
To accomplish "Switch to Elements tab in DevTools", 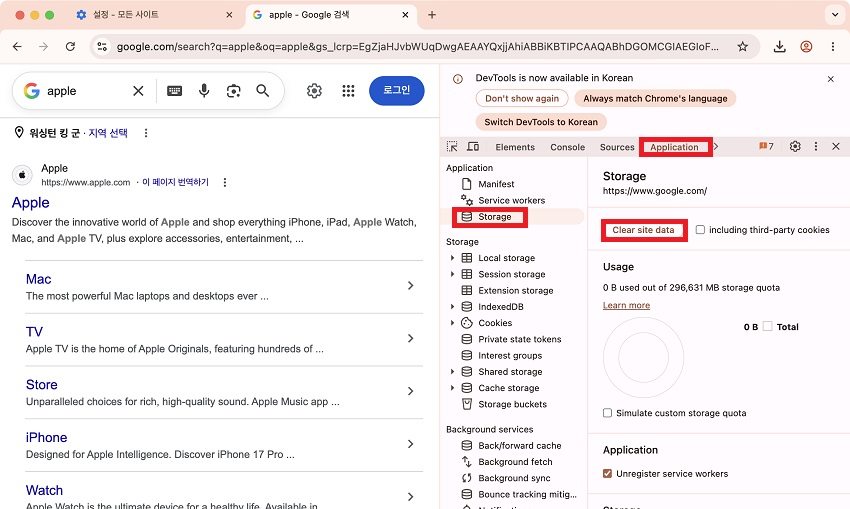I will coord(515,147).
